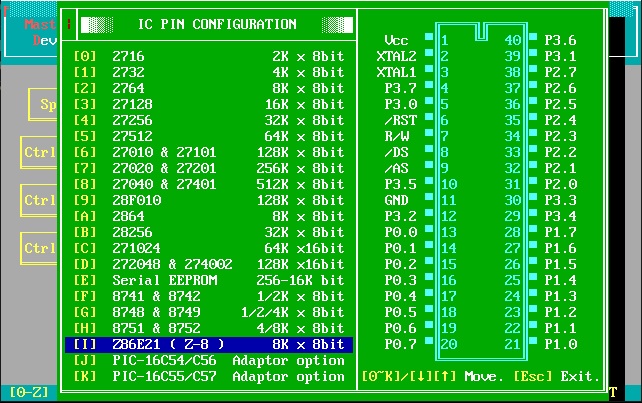642x403 pixels.
Task: Pick the 27128 16K x 8bit device
Action: [209, 104]
